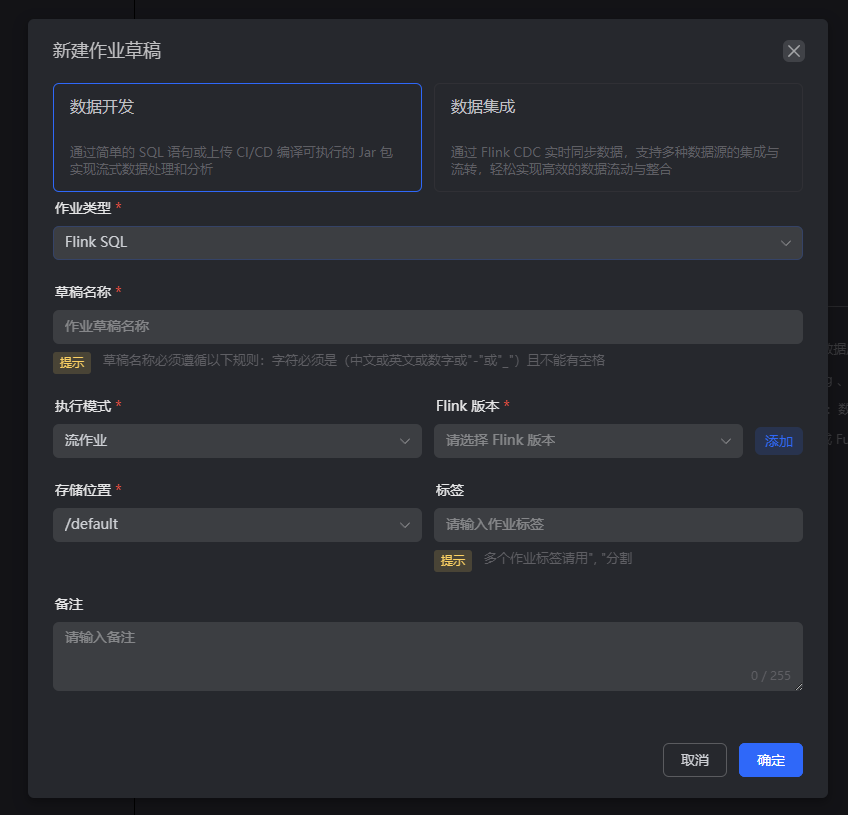Viewport: 848px width, 815px height.
Task: Click the resize handle of 备注 textarea
Action: point(798,686)
